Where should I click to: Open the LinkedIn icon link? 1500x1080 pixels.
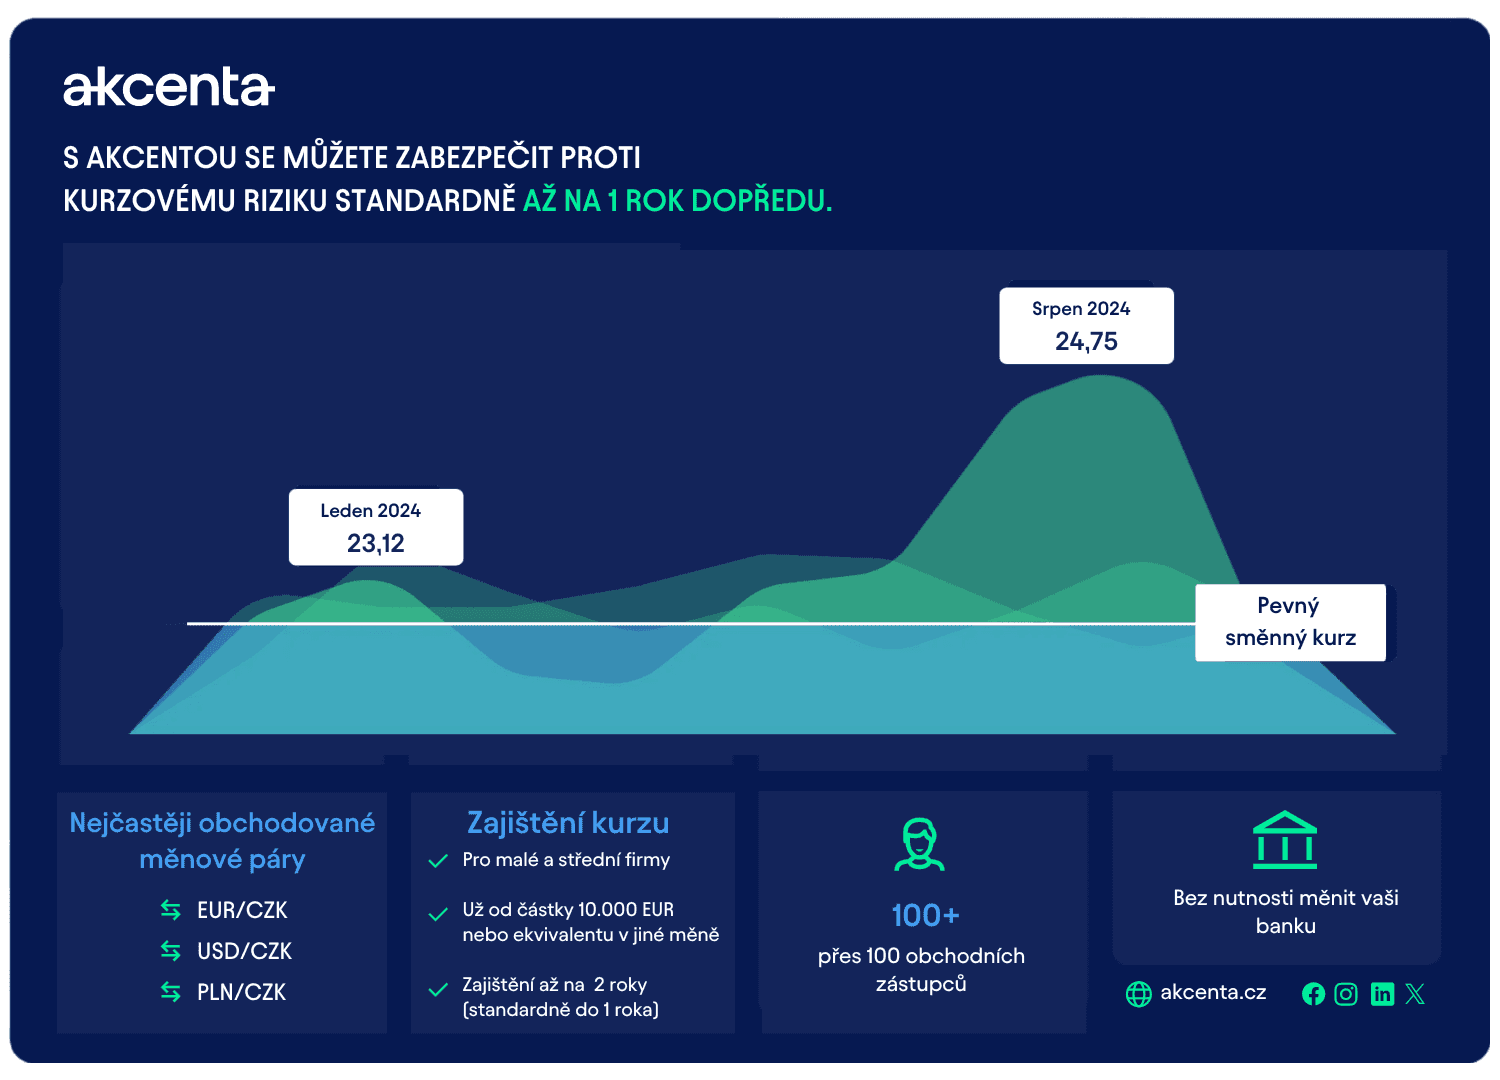click(x=1382, y=994)
